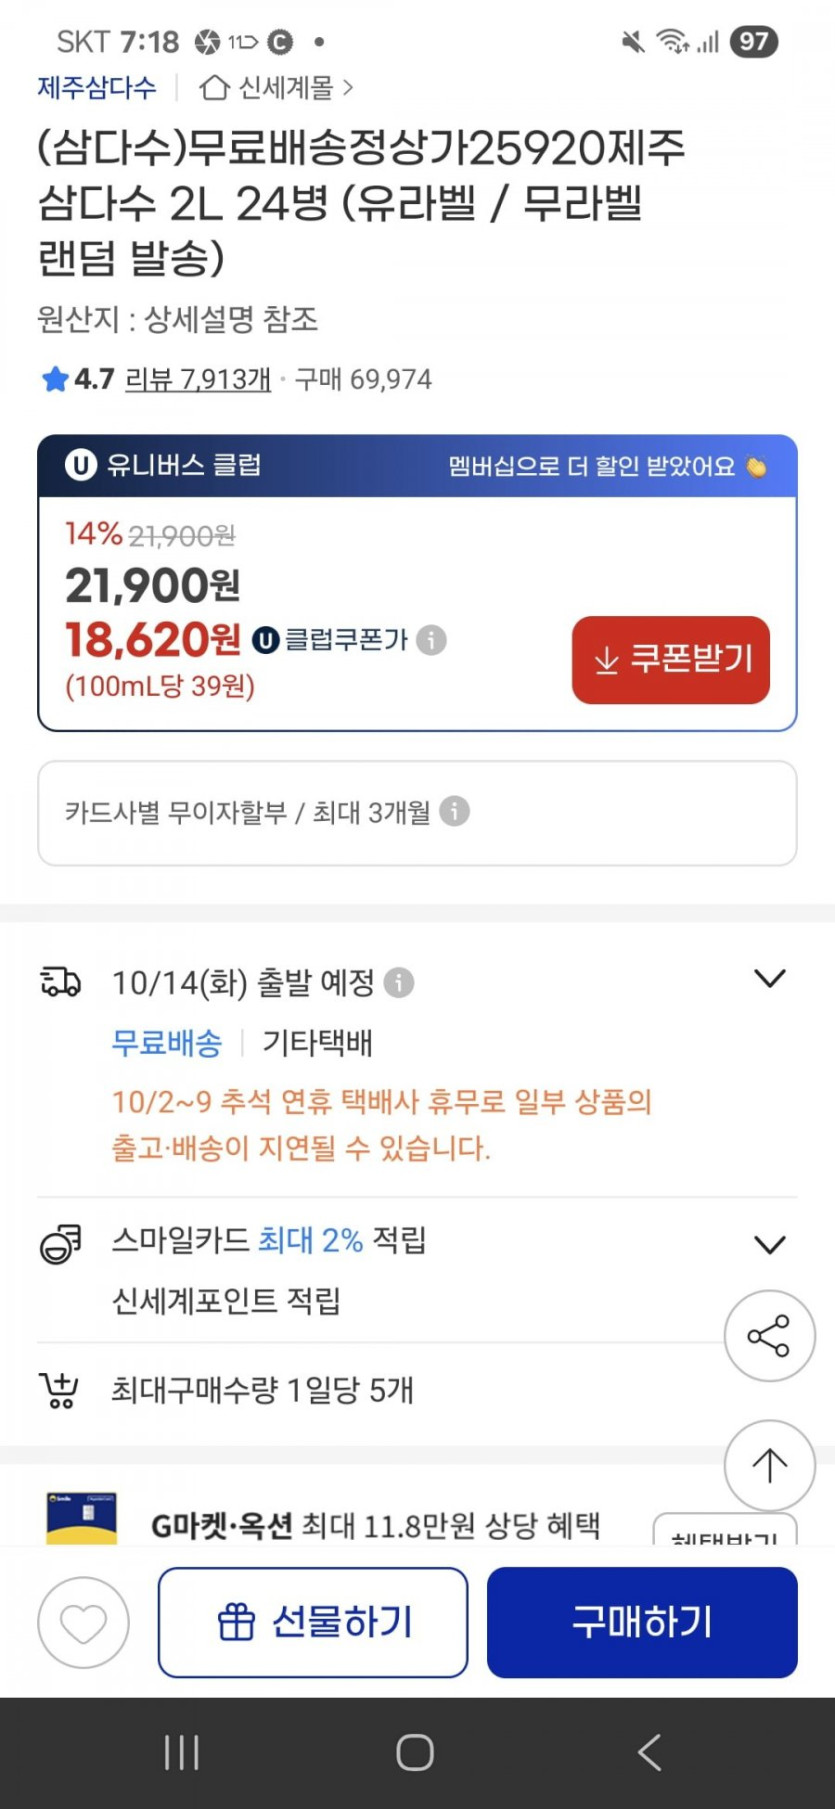Open the 7,913 reviews link
The width and height of the screenshot is (835, 1809).
click(198, 379)
